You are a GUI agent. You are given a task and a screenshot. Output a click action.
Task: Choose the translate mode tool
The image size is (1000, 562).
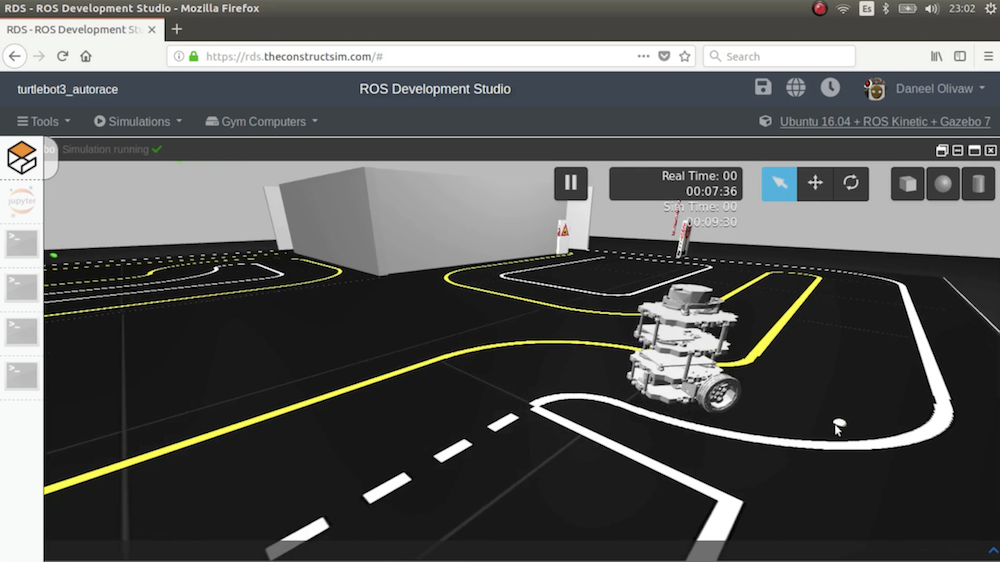pos(815,184)
